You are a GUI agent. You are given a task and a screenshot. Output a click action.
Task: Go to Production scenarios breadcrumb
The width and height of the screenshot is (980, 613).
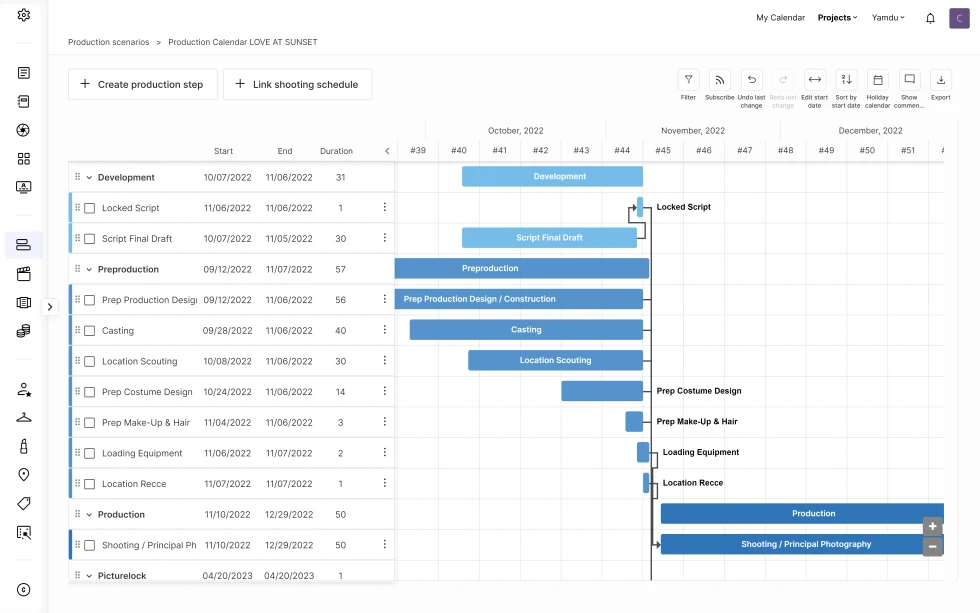point(109,42)
